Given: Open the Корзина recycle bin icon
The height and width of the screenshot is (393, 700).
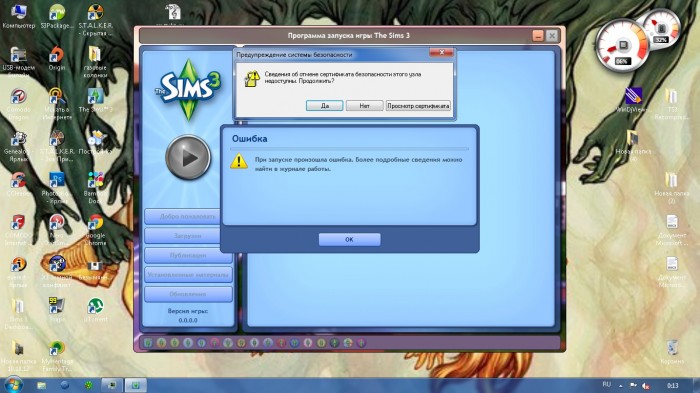Looking at the screenshot, I should 672,352.
